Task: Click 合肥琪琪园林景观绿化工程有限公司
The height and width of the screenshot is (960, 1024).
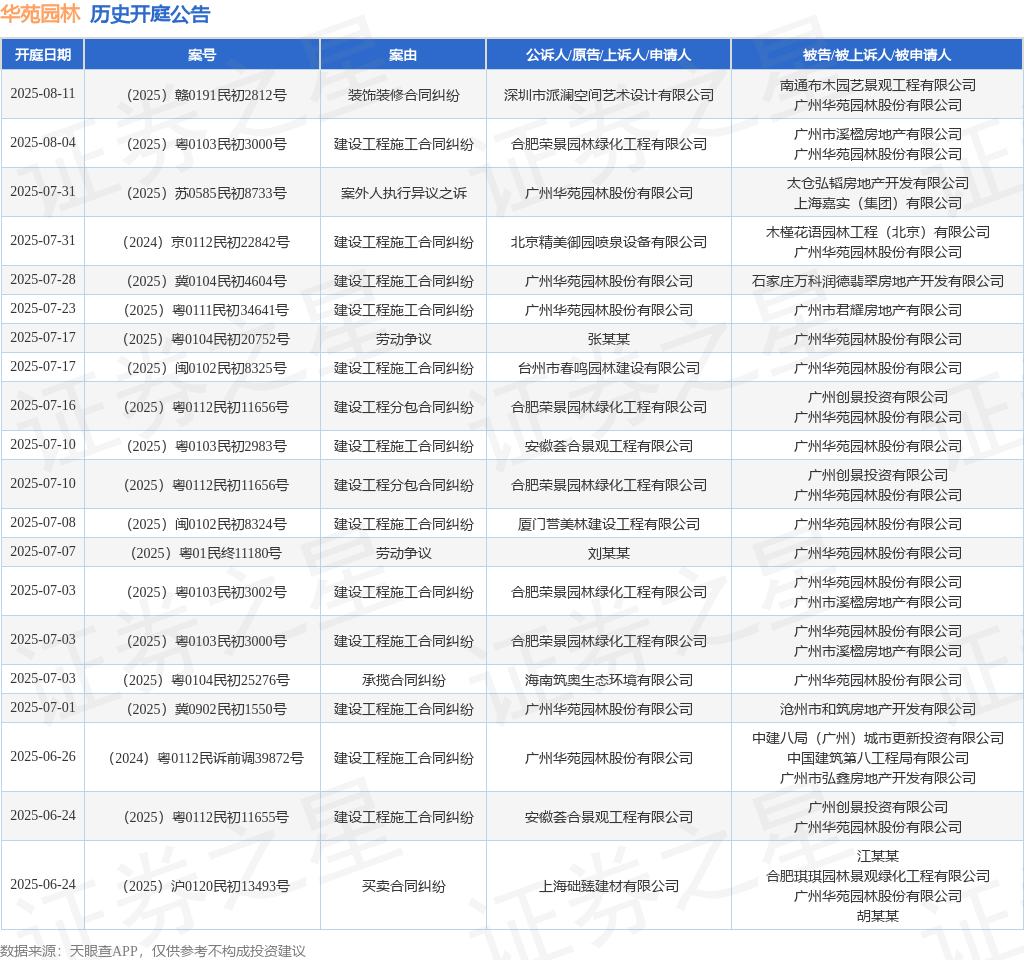Action: click(x=878, y=876)
